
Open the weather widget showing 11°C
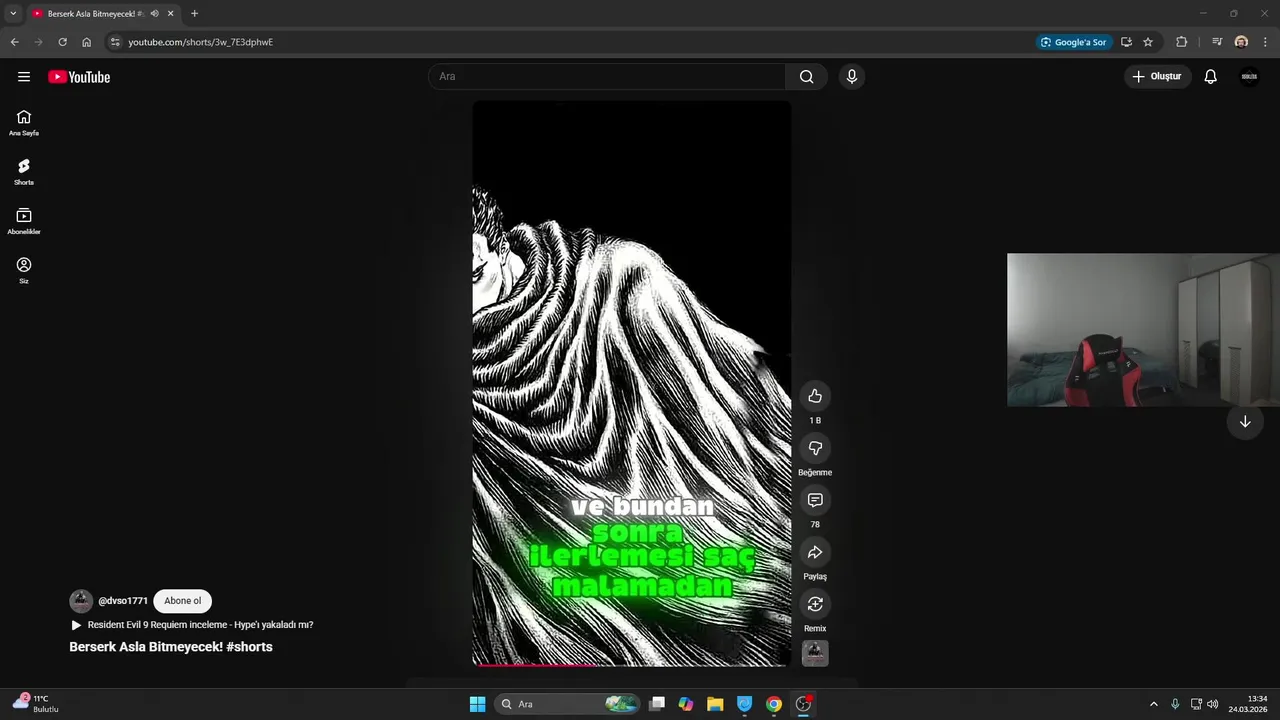(36, 703)
